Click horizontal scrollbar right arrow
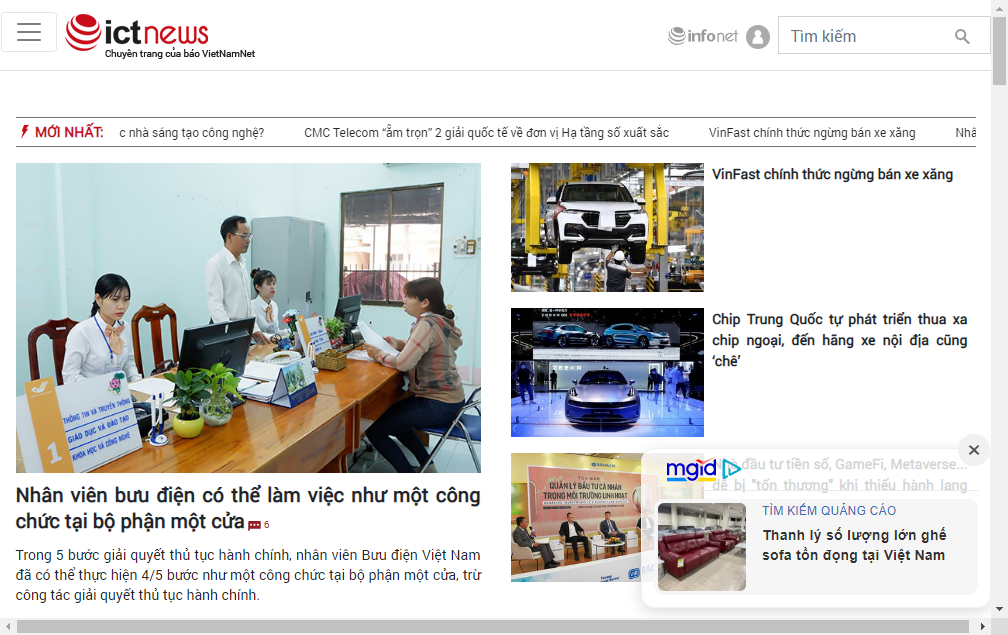Screen dimensions: 1008x635 pyautogui.click(x=982, y=627)
